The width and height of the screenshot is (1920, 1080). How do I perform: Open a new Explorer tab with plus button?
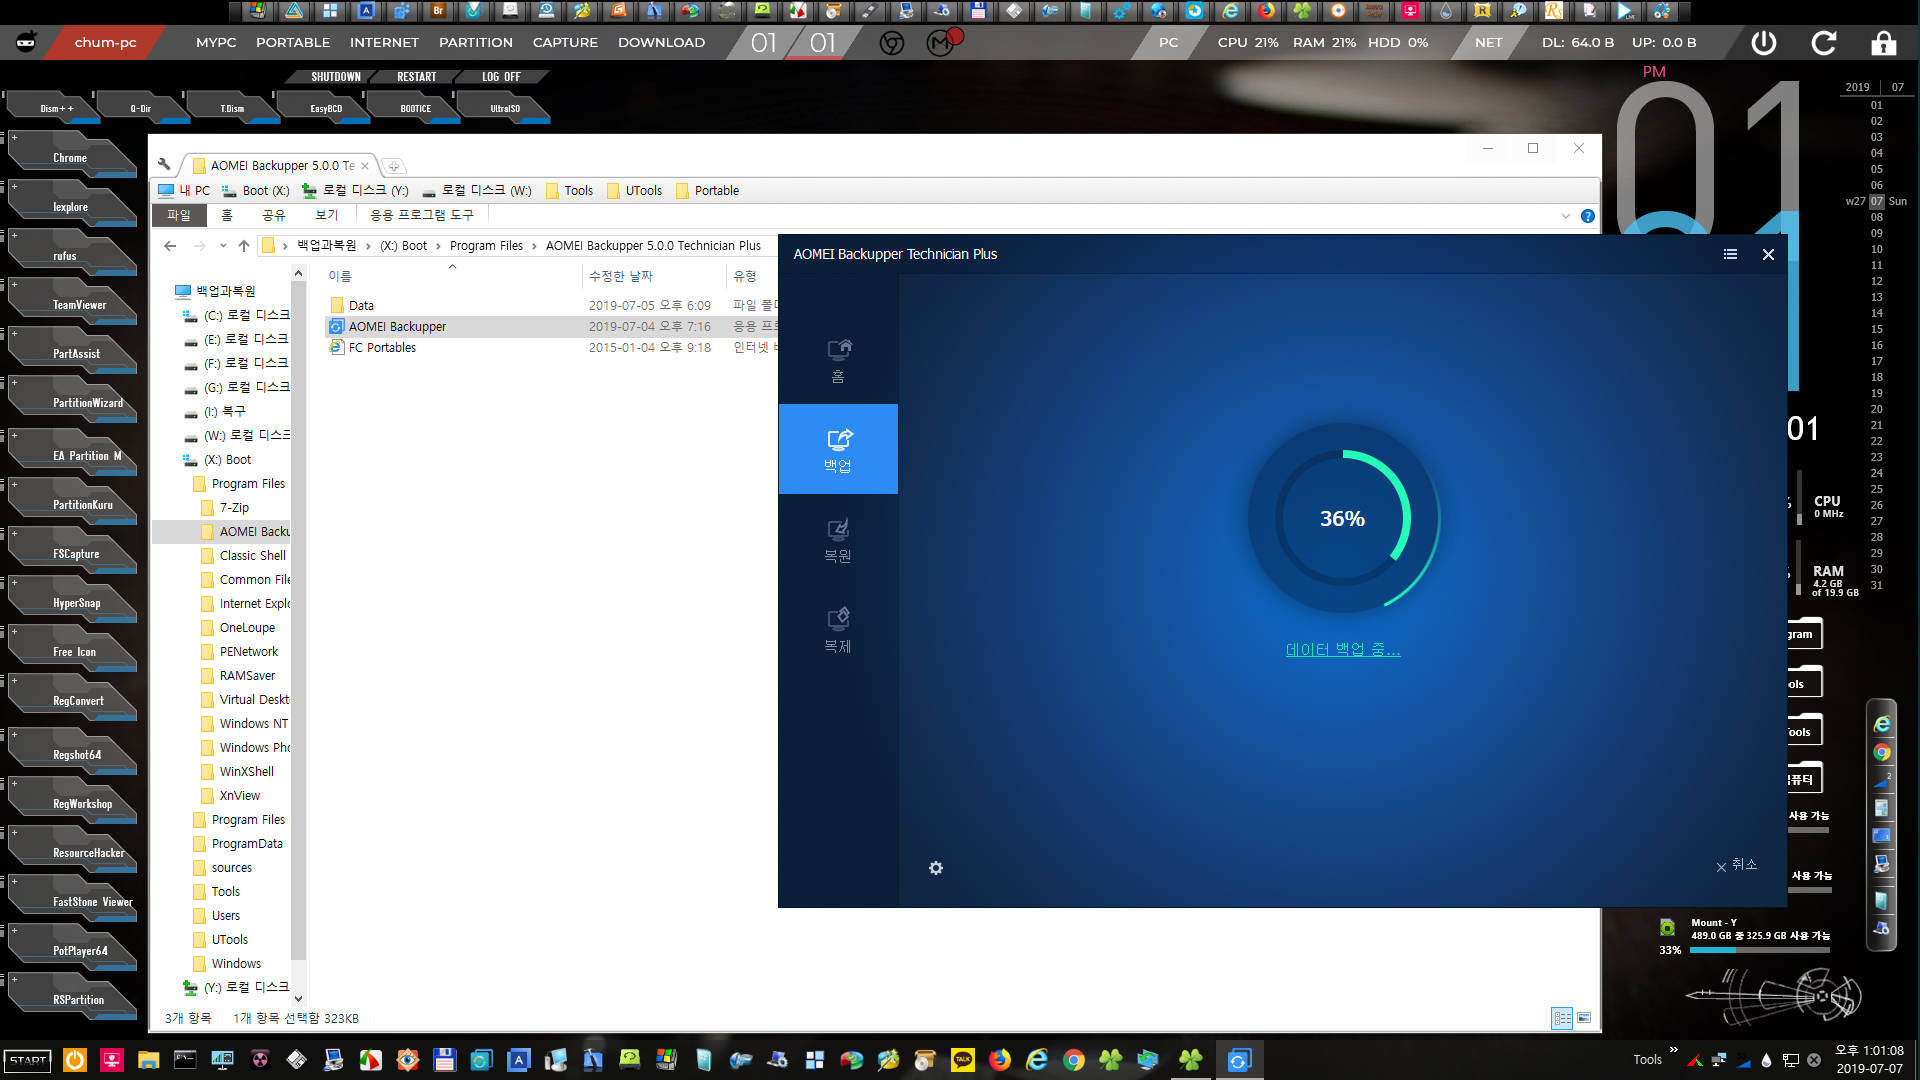click(x=394, y=166)
